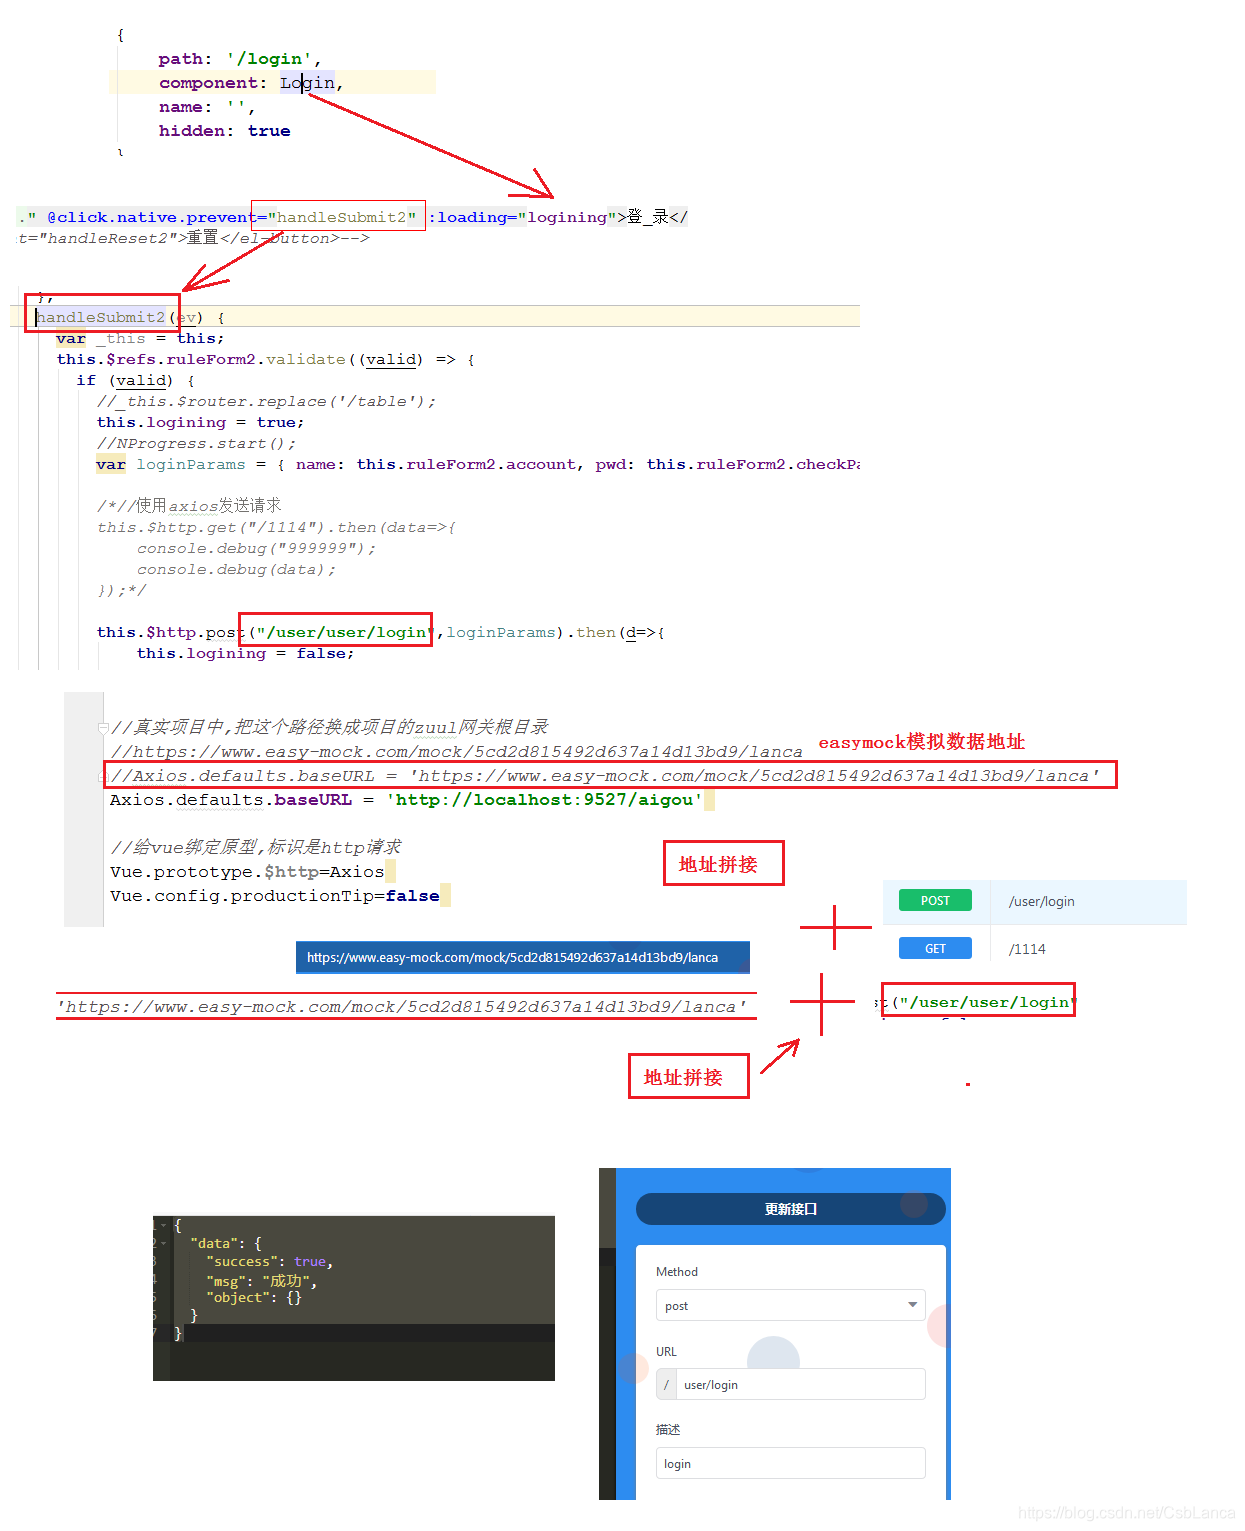This screenshot has width=1245, height=1531.
Task: Click the Axios.defaults.baseURL localhost:9527/aigou line
Action: [x=406, y=800]
